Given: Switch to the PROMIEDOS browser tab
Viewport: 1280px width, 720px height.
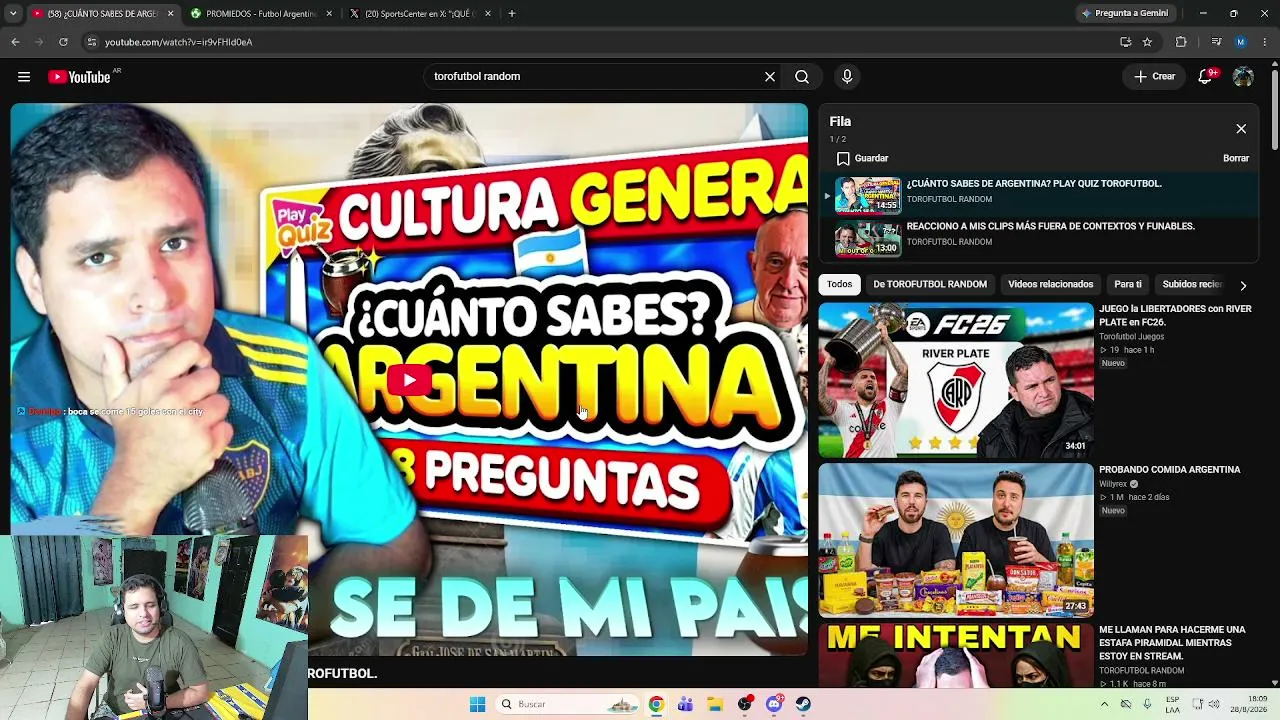Looking at the screenshot, I should (261, 14).
